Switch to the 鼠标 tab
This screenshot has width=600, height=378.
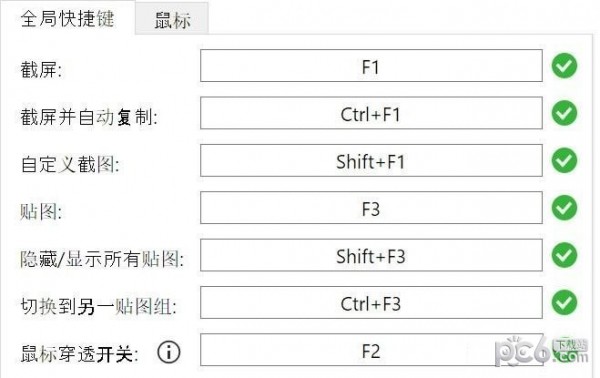[x=172, y=19]
